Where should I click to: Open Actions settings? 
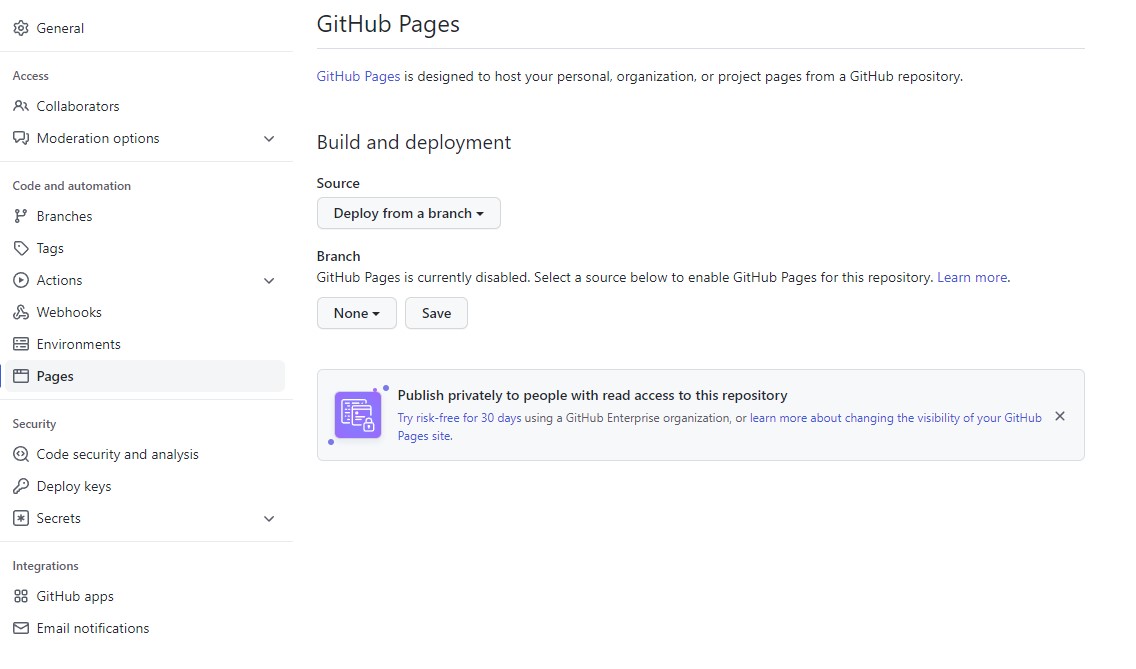pyautogui.click(x=145, y=281)
